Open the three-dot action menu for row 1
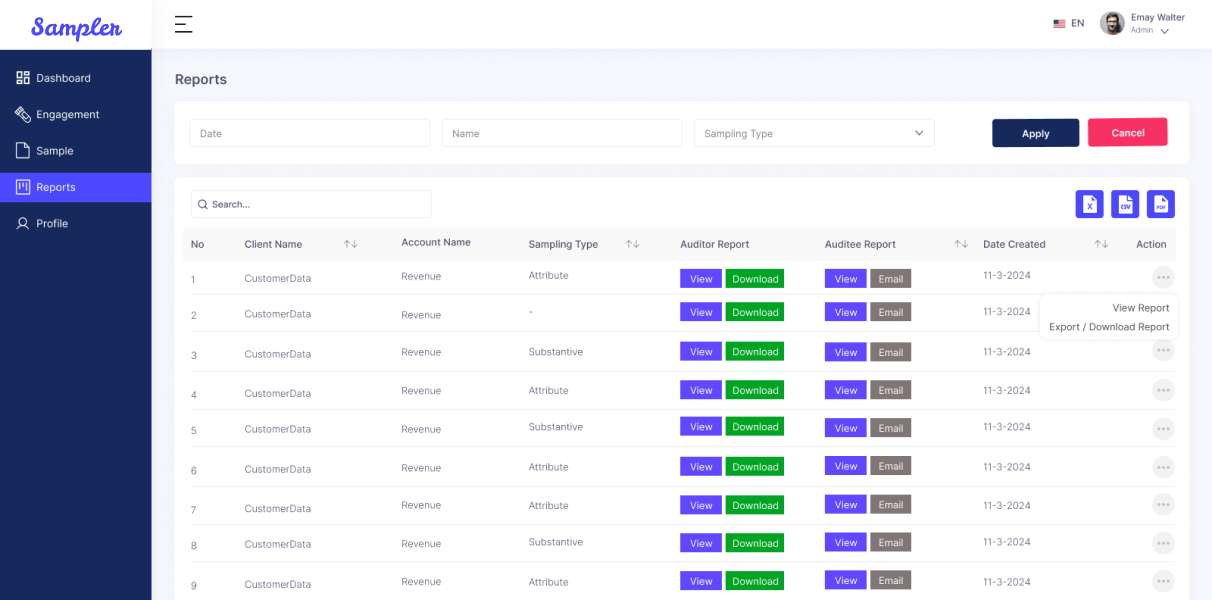Viewport: 1212px width, 600px height. click(1162, 277)
